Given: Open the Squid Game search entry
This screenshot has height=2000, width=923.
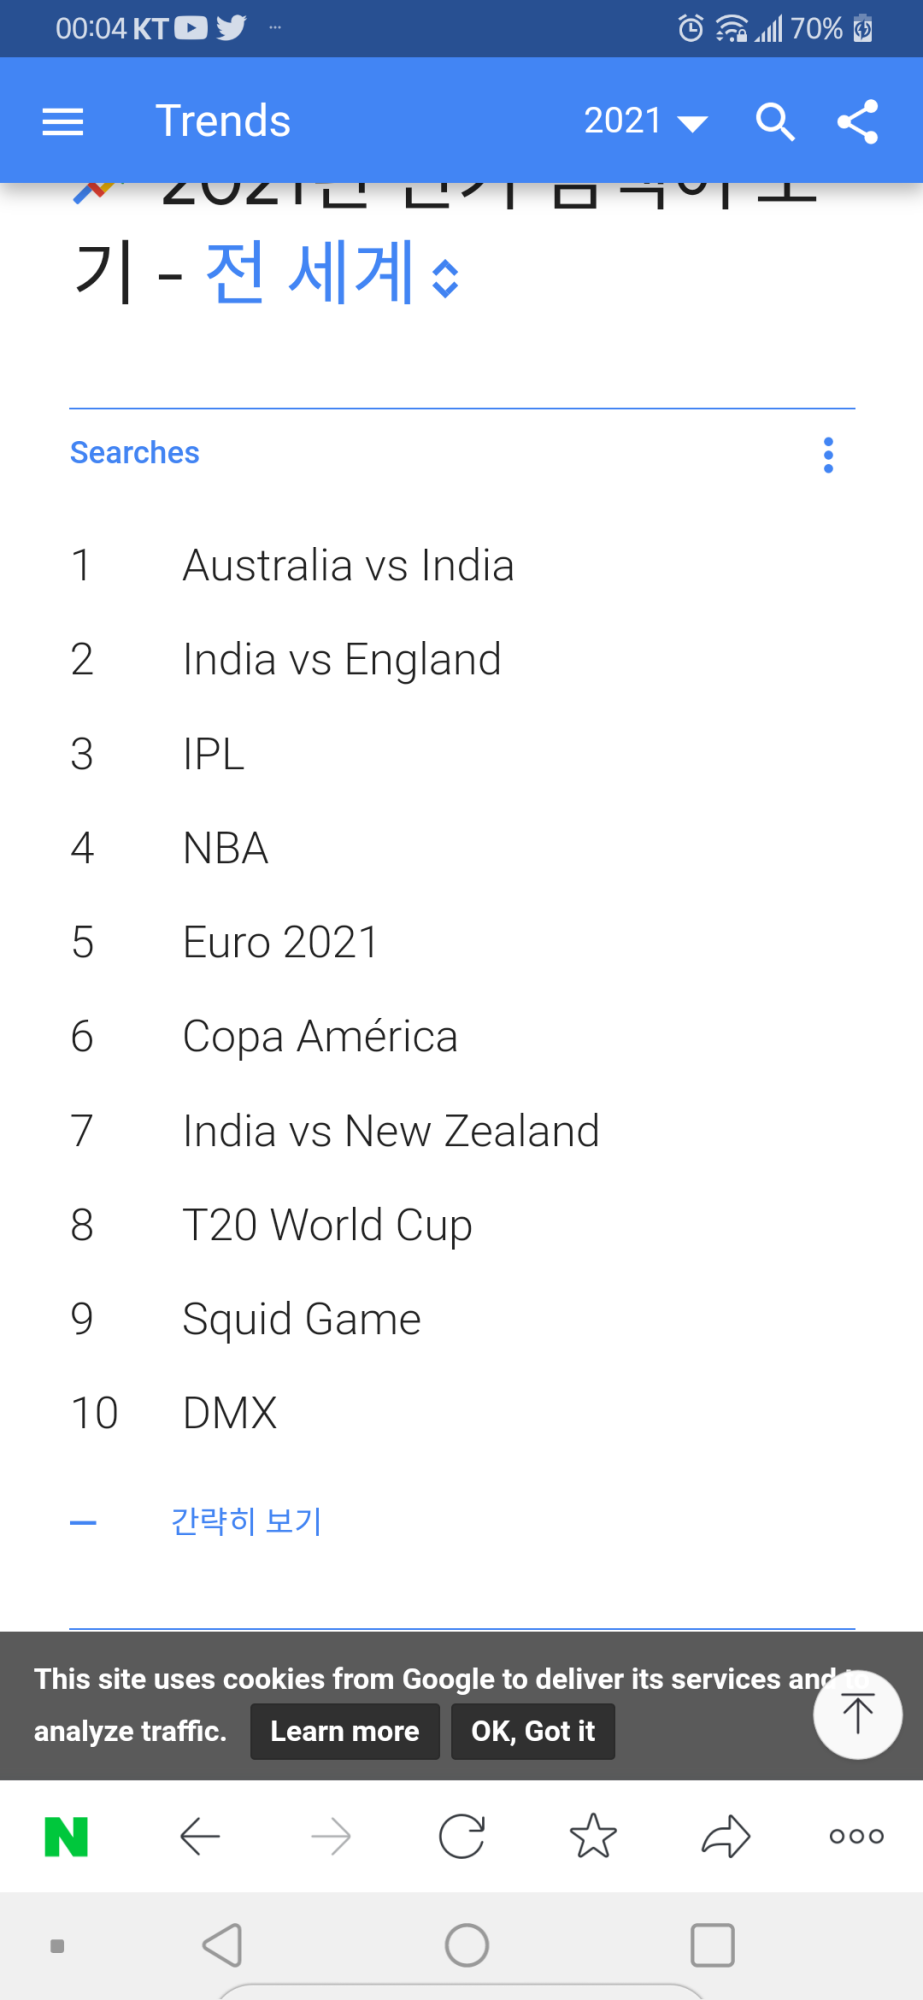Looking at the screenshot, I should click(301, 1319).
